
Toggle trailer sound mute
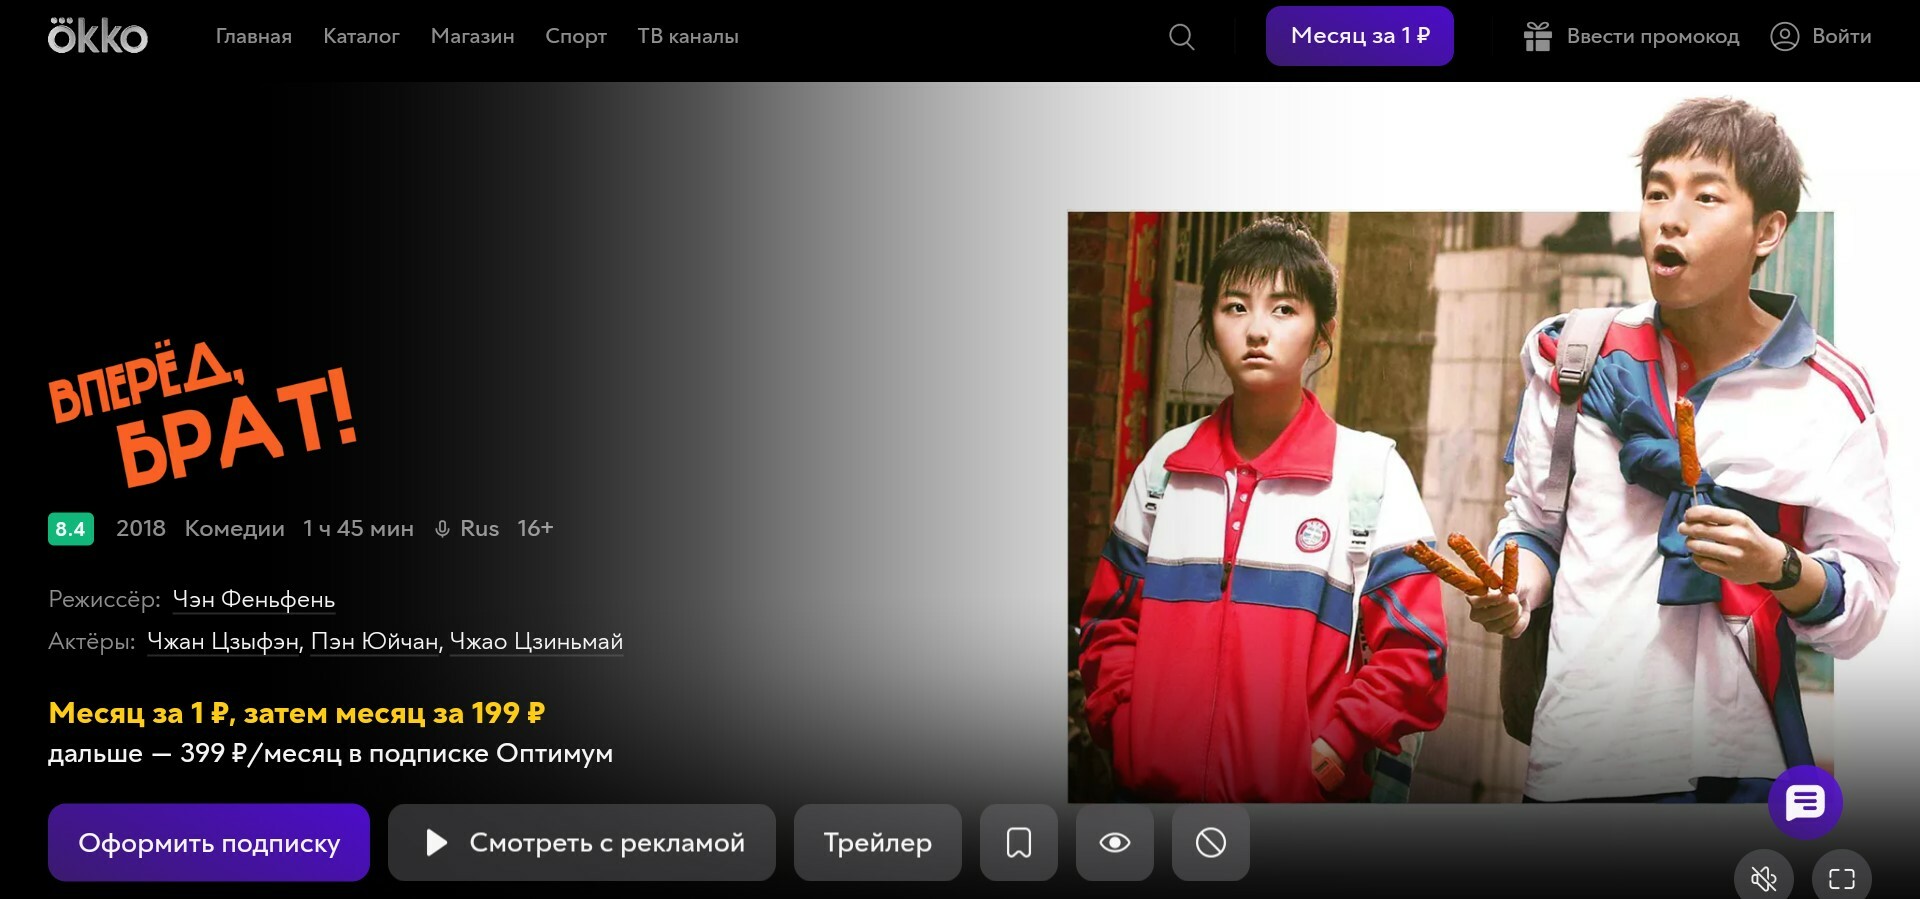(1763, 878)
